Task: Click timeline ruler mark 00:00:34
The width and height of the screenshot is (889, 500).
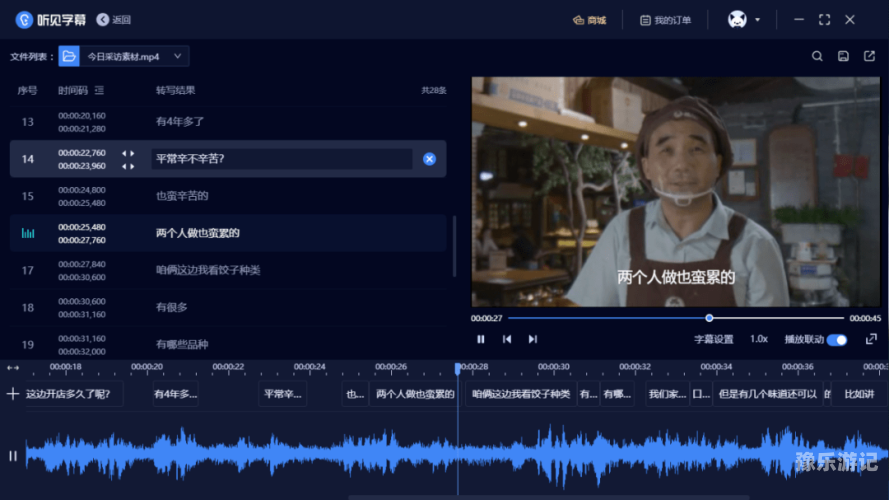Action: click(x=716, y=367)
